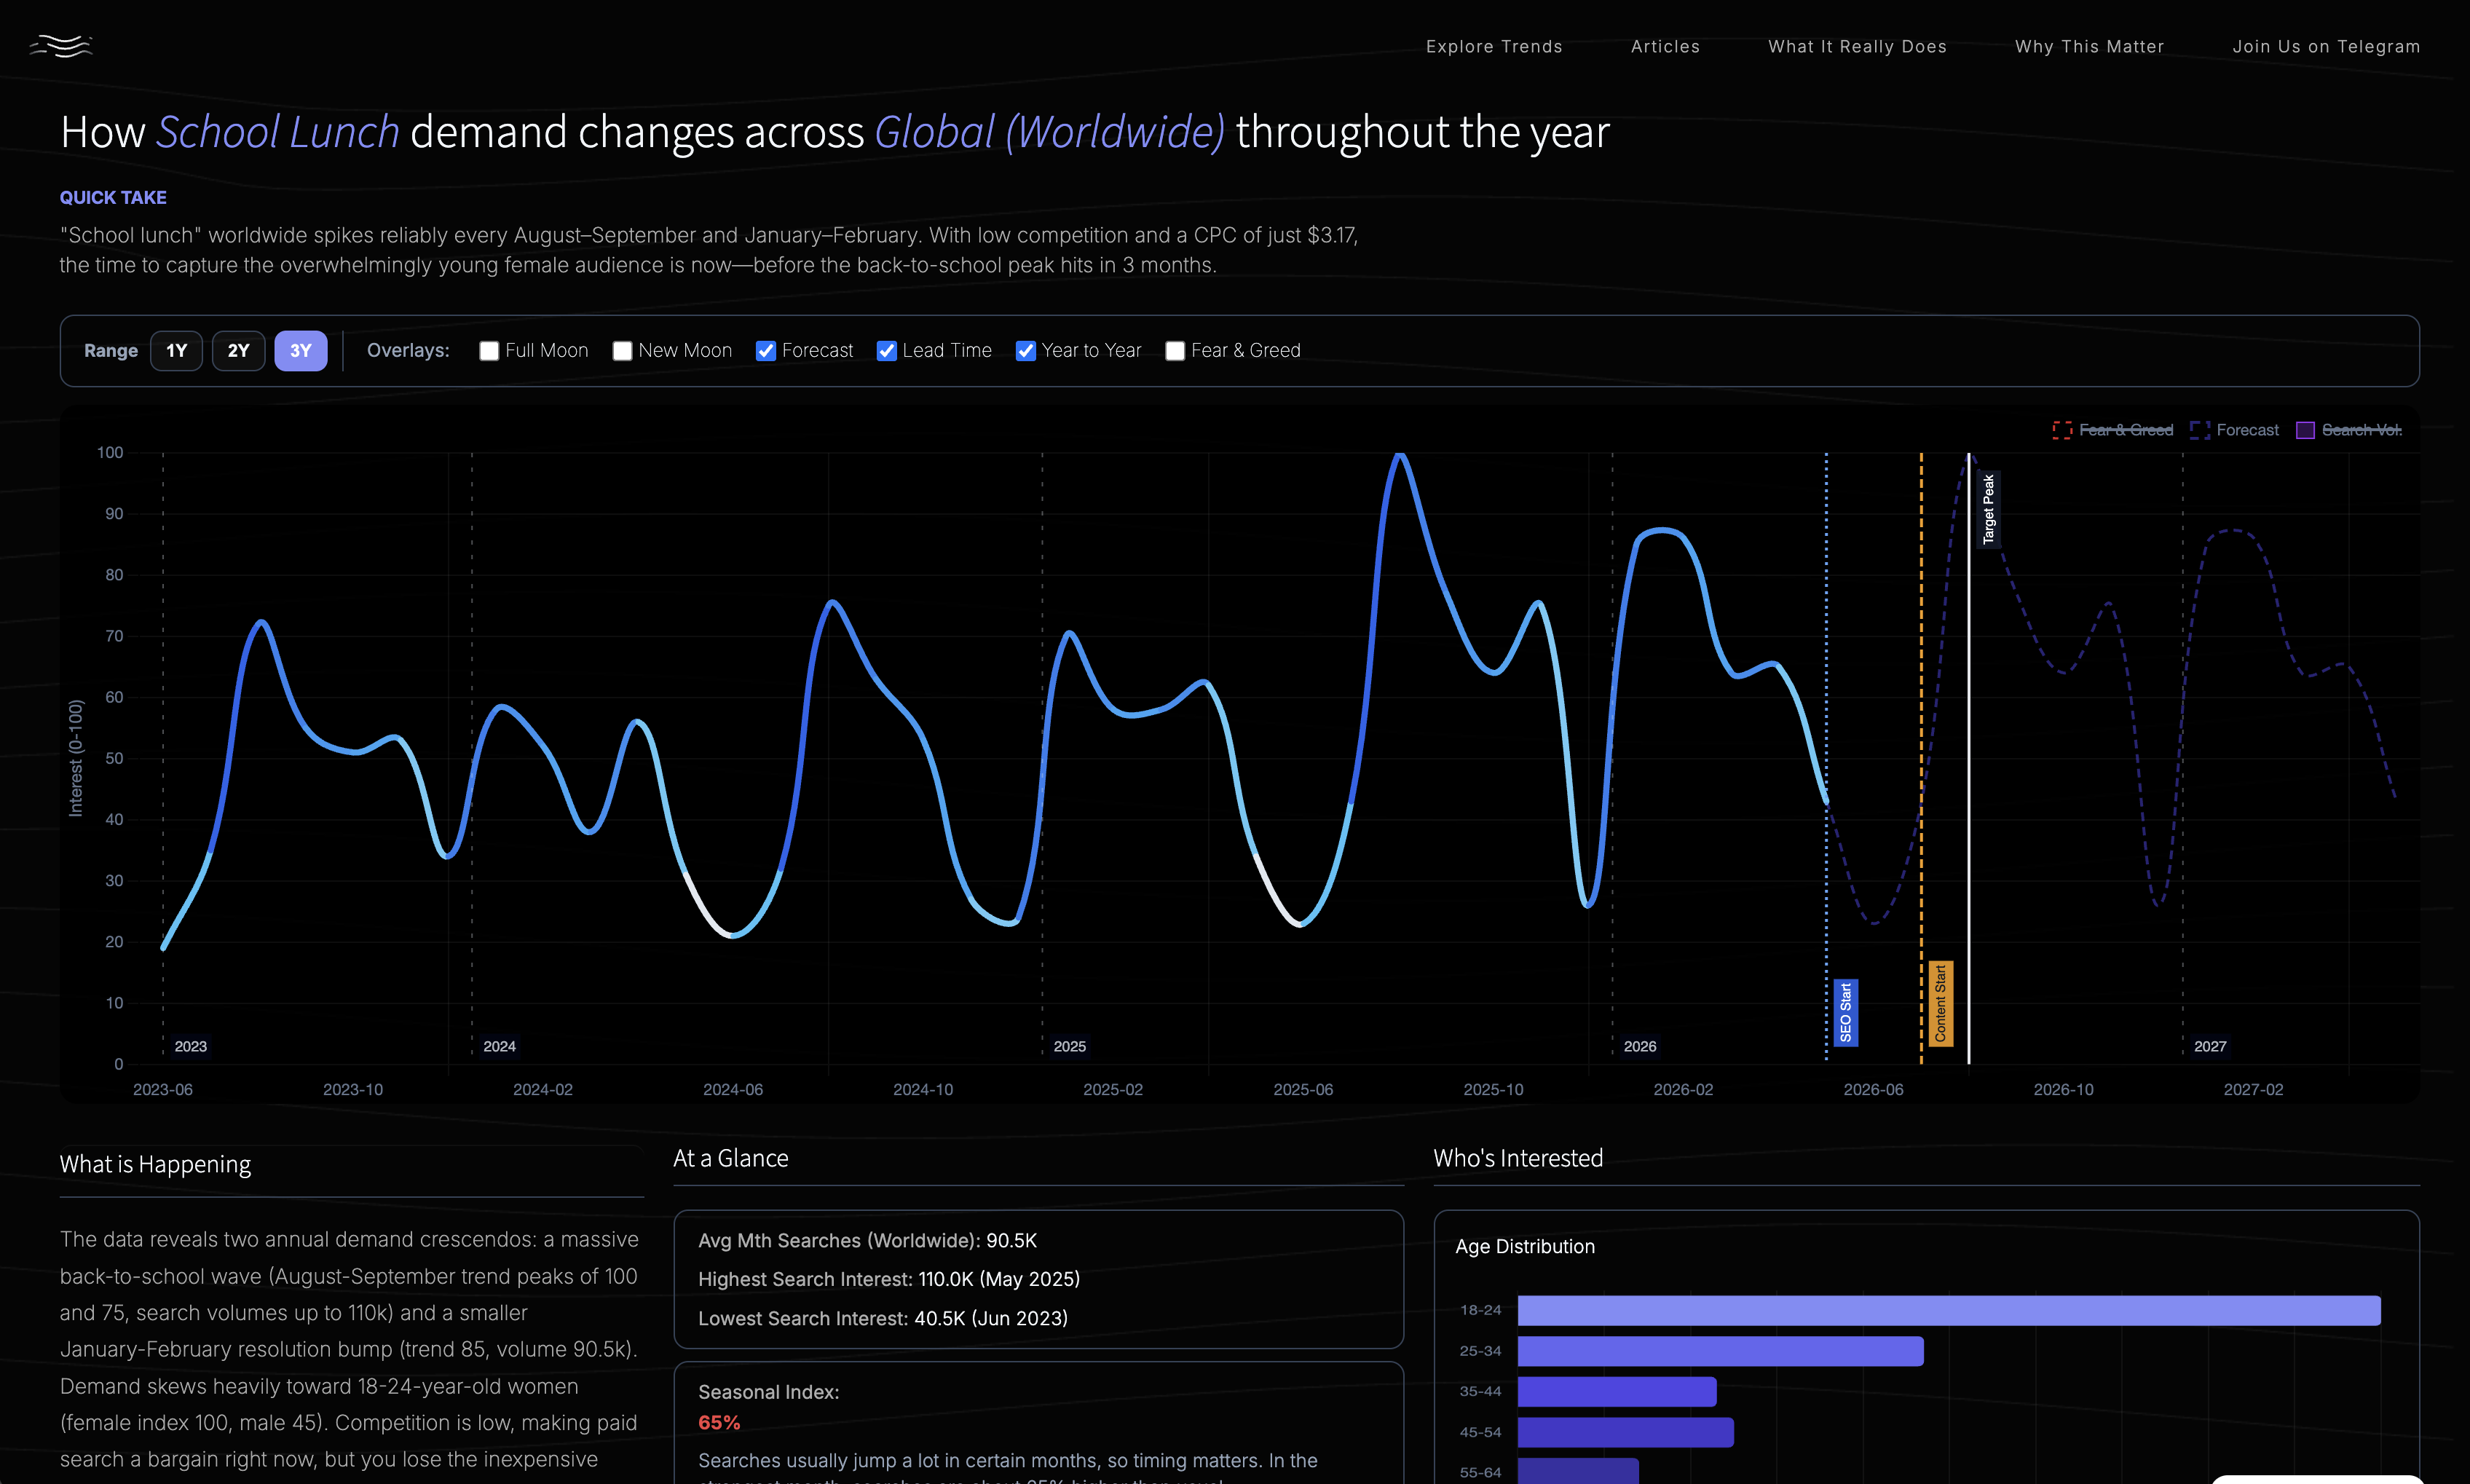Go to the Articles page

coord(1665,46)
